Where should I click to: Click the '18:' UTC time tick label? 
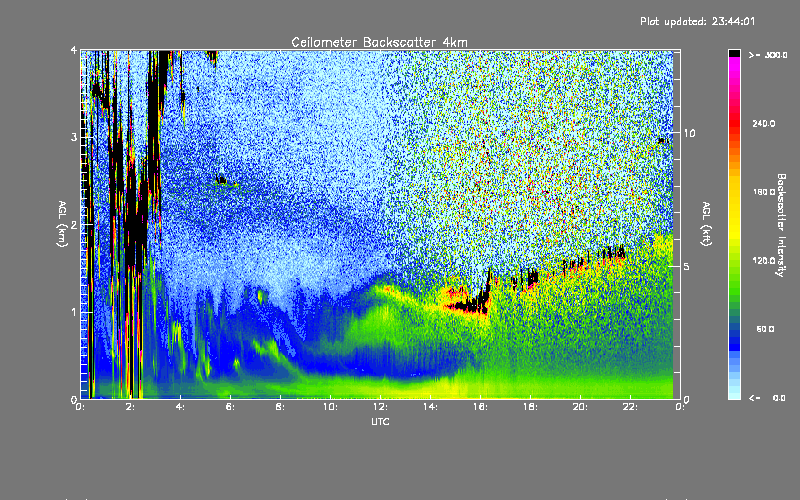pos(531,407)
